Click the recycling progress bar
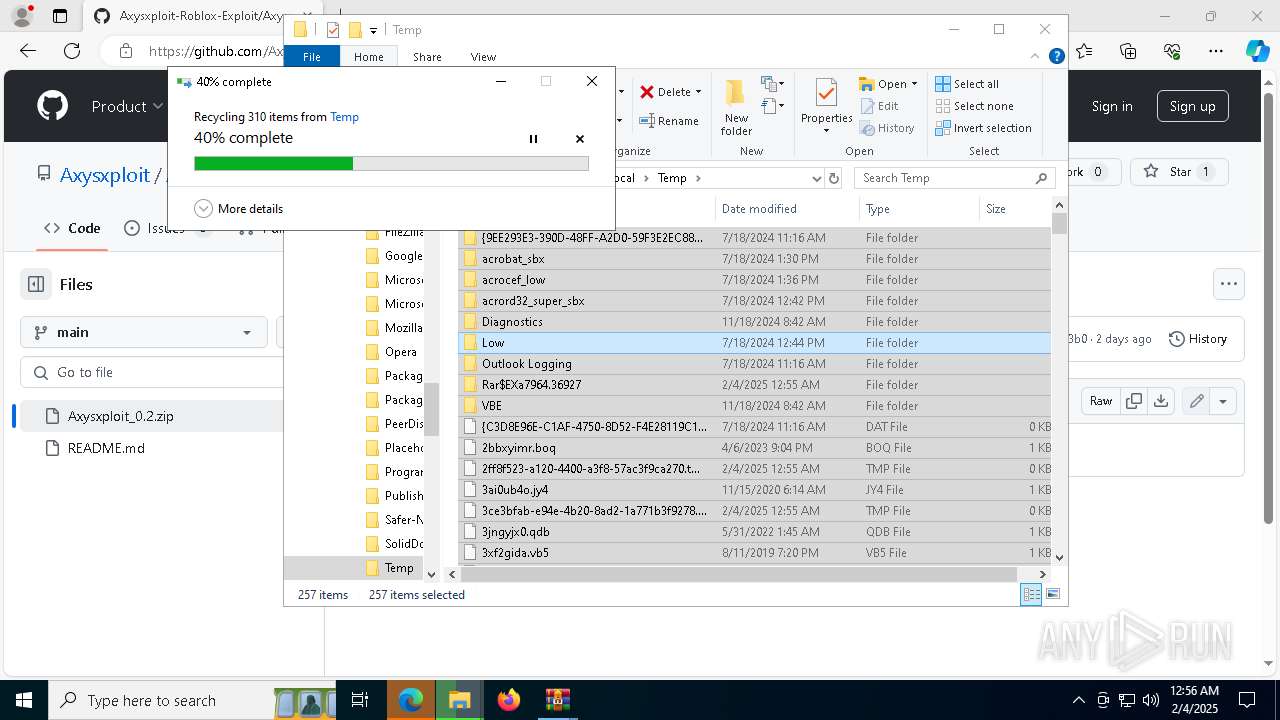Viewport: 1280px width, 720px height. (391, 163)
